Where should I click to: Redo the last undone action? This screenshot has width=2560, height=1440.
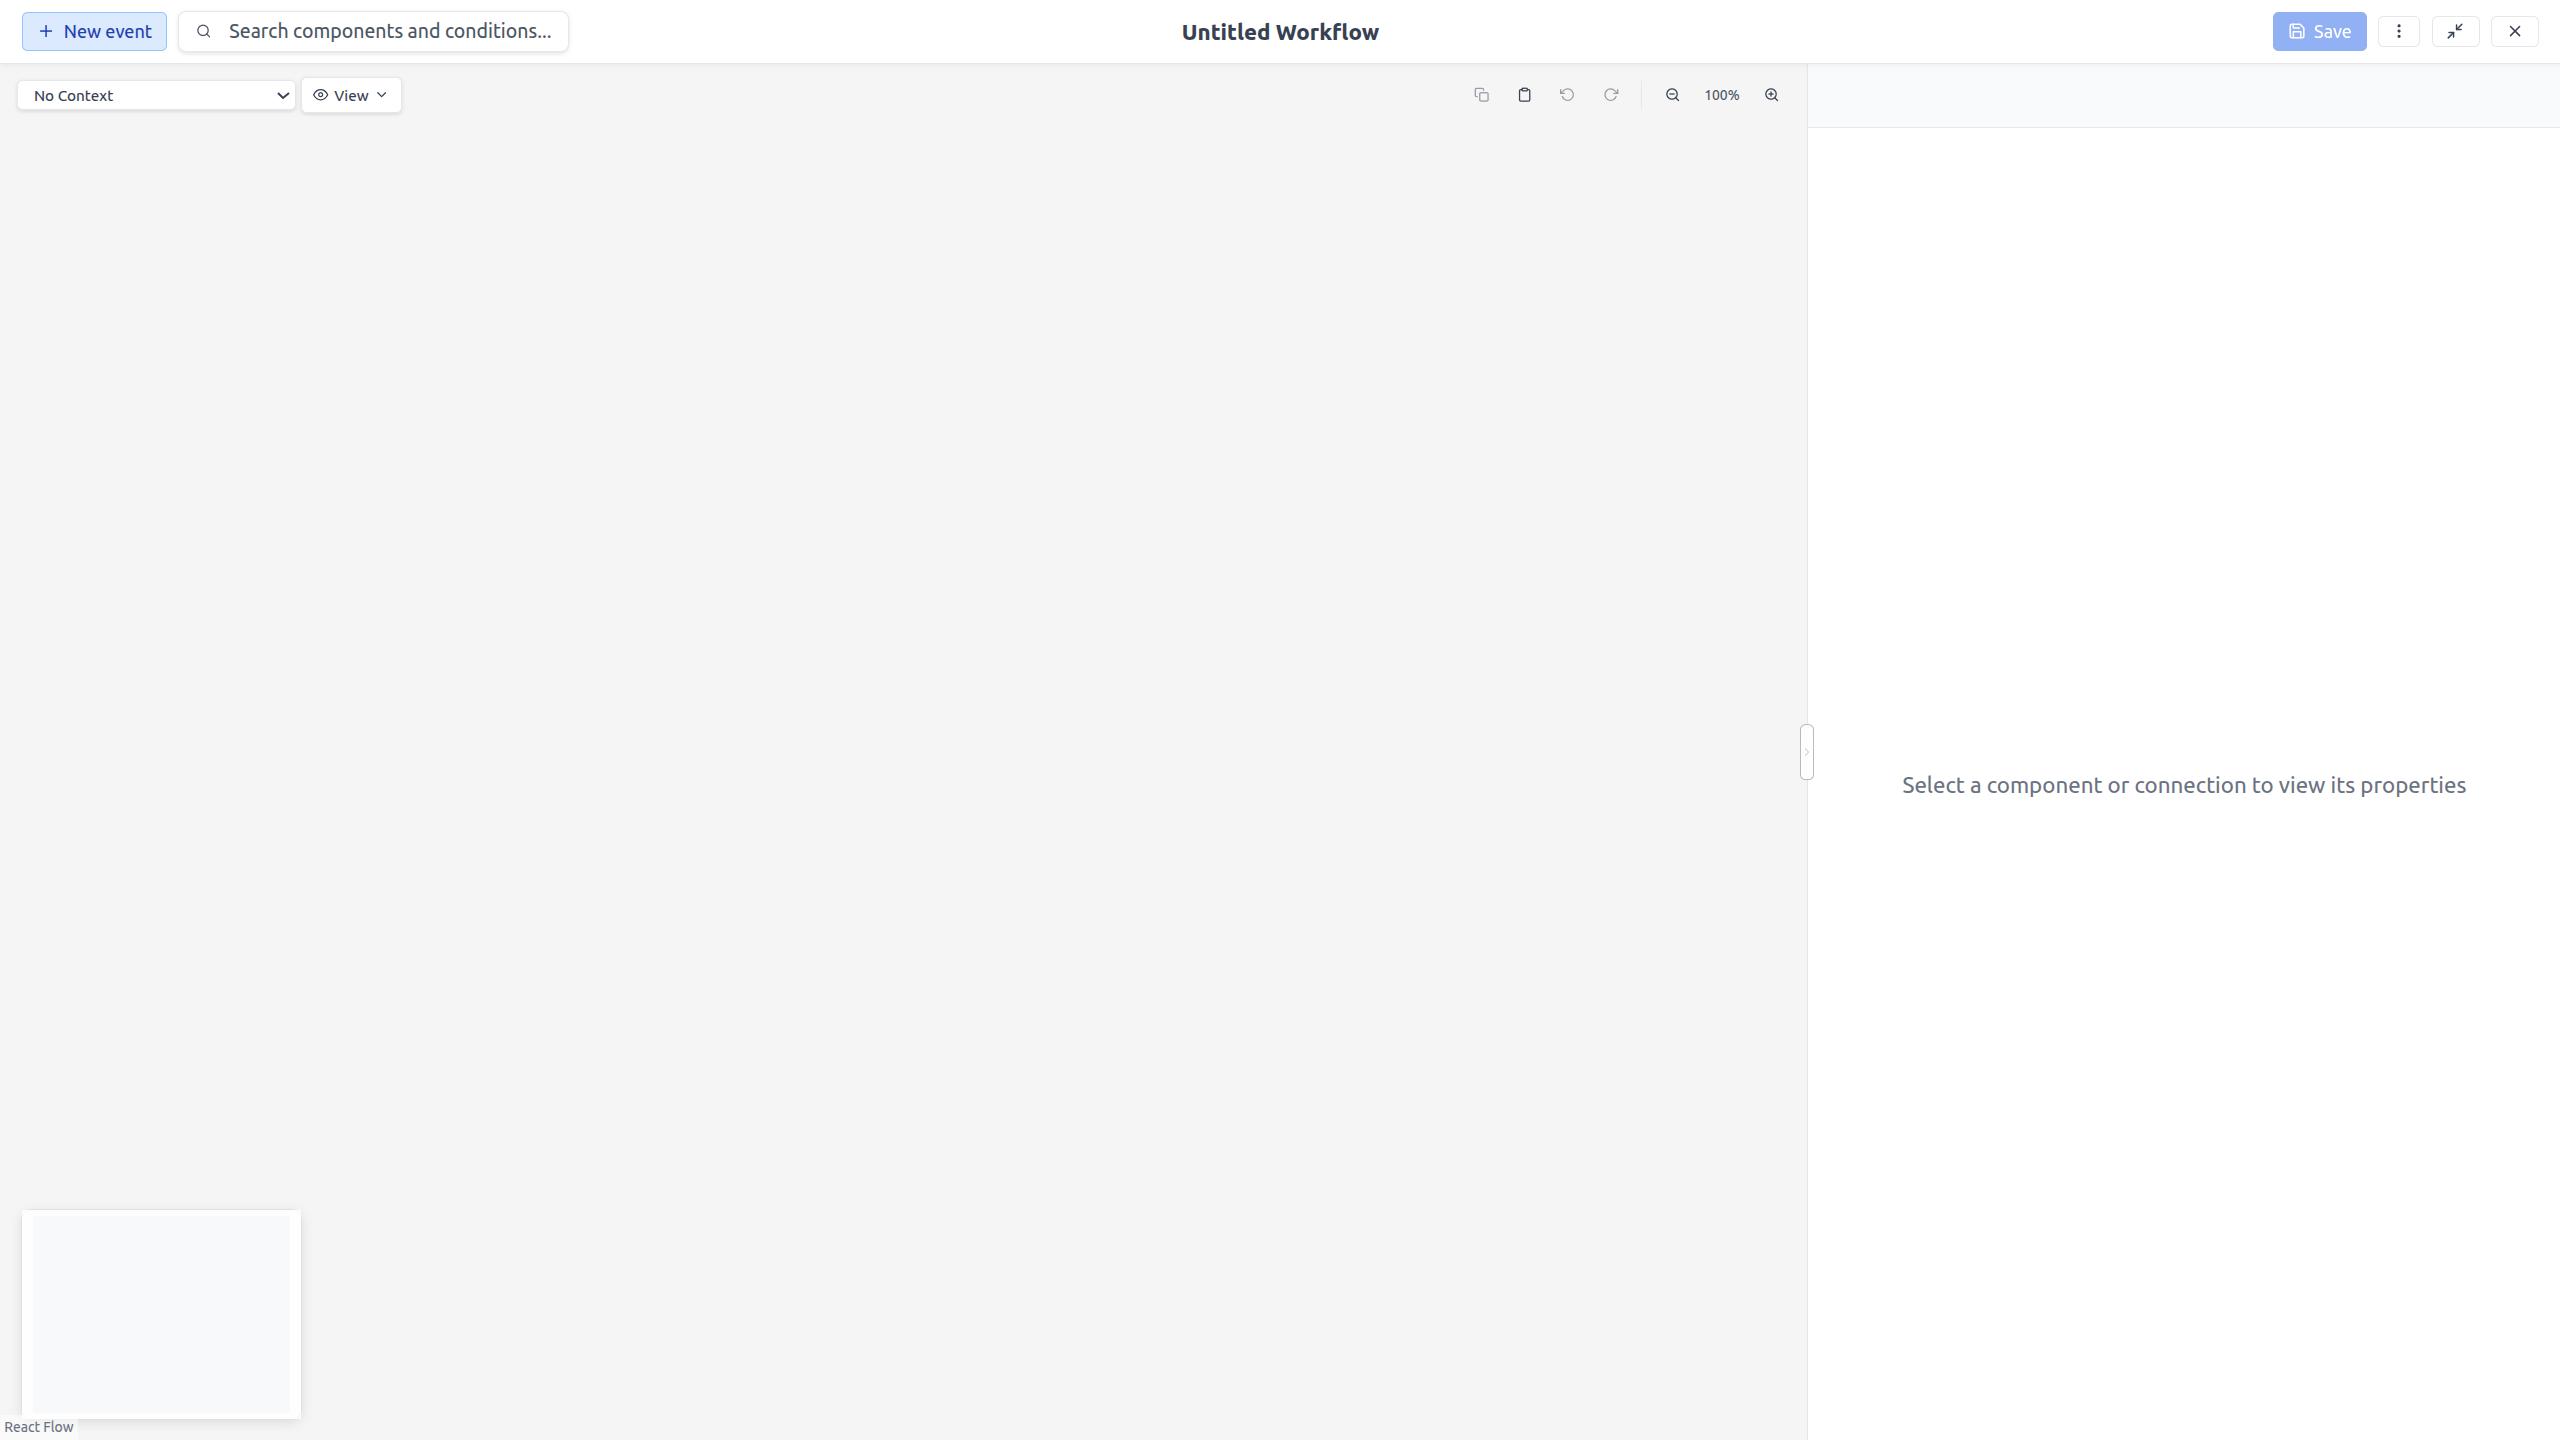click(x=1611, y=95)
